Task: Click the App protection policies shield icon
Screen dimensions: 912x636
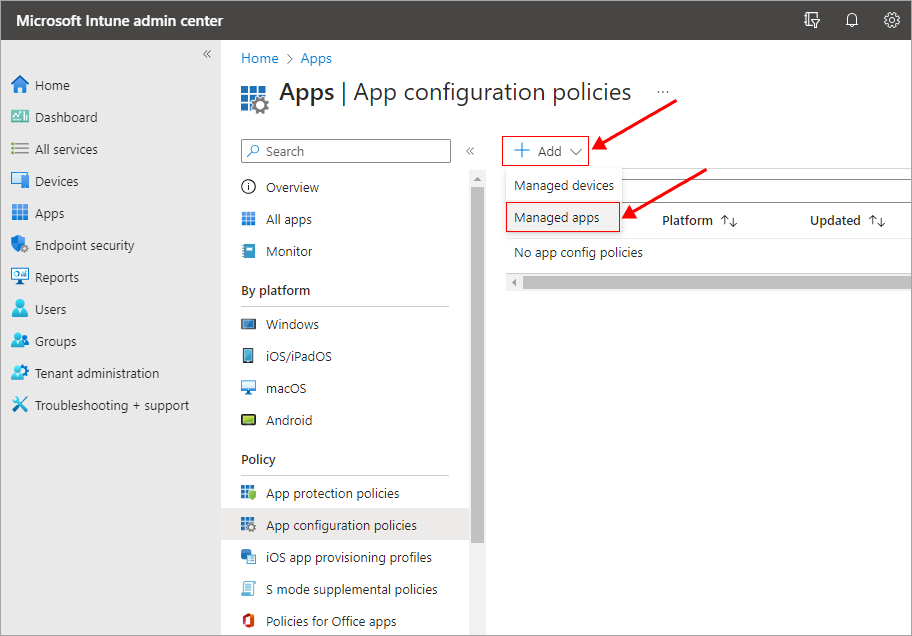Action: coord(248,493)
